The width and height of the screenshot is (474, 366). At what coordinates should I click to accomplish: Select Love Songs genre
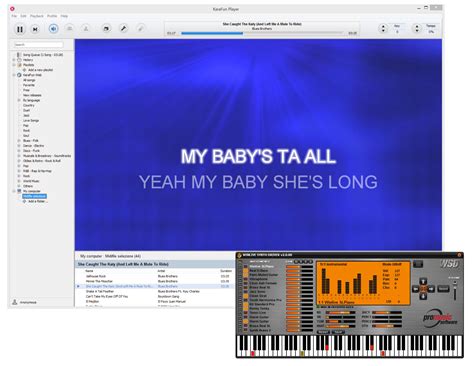(x=31, y=120)
